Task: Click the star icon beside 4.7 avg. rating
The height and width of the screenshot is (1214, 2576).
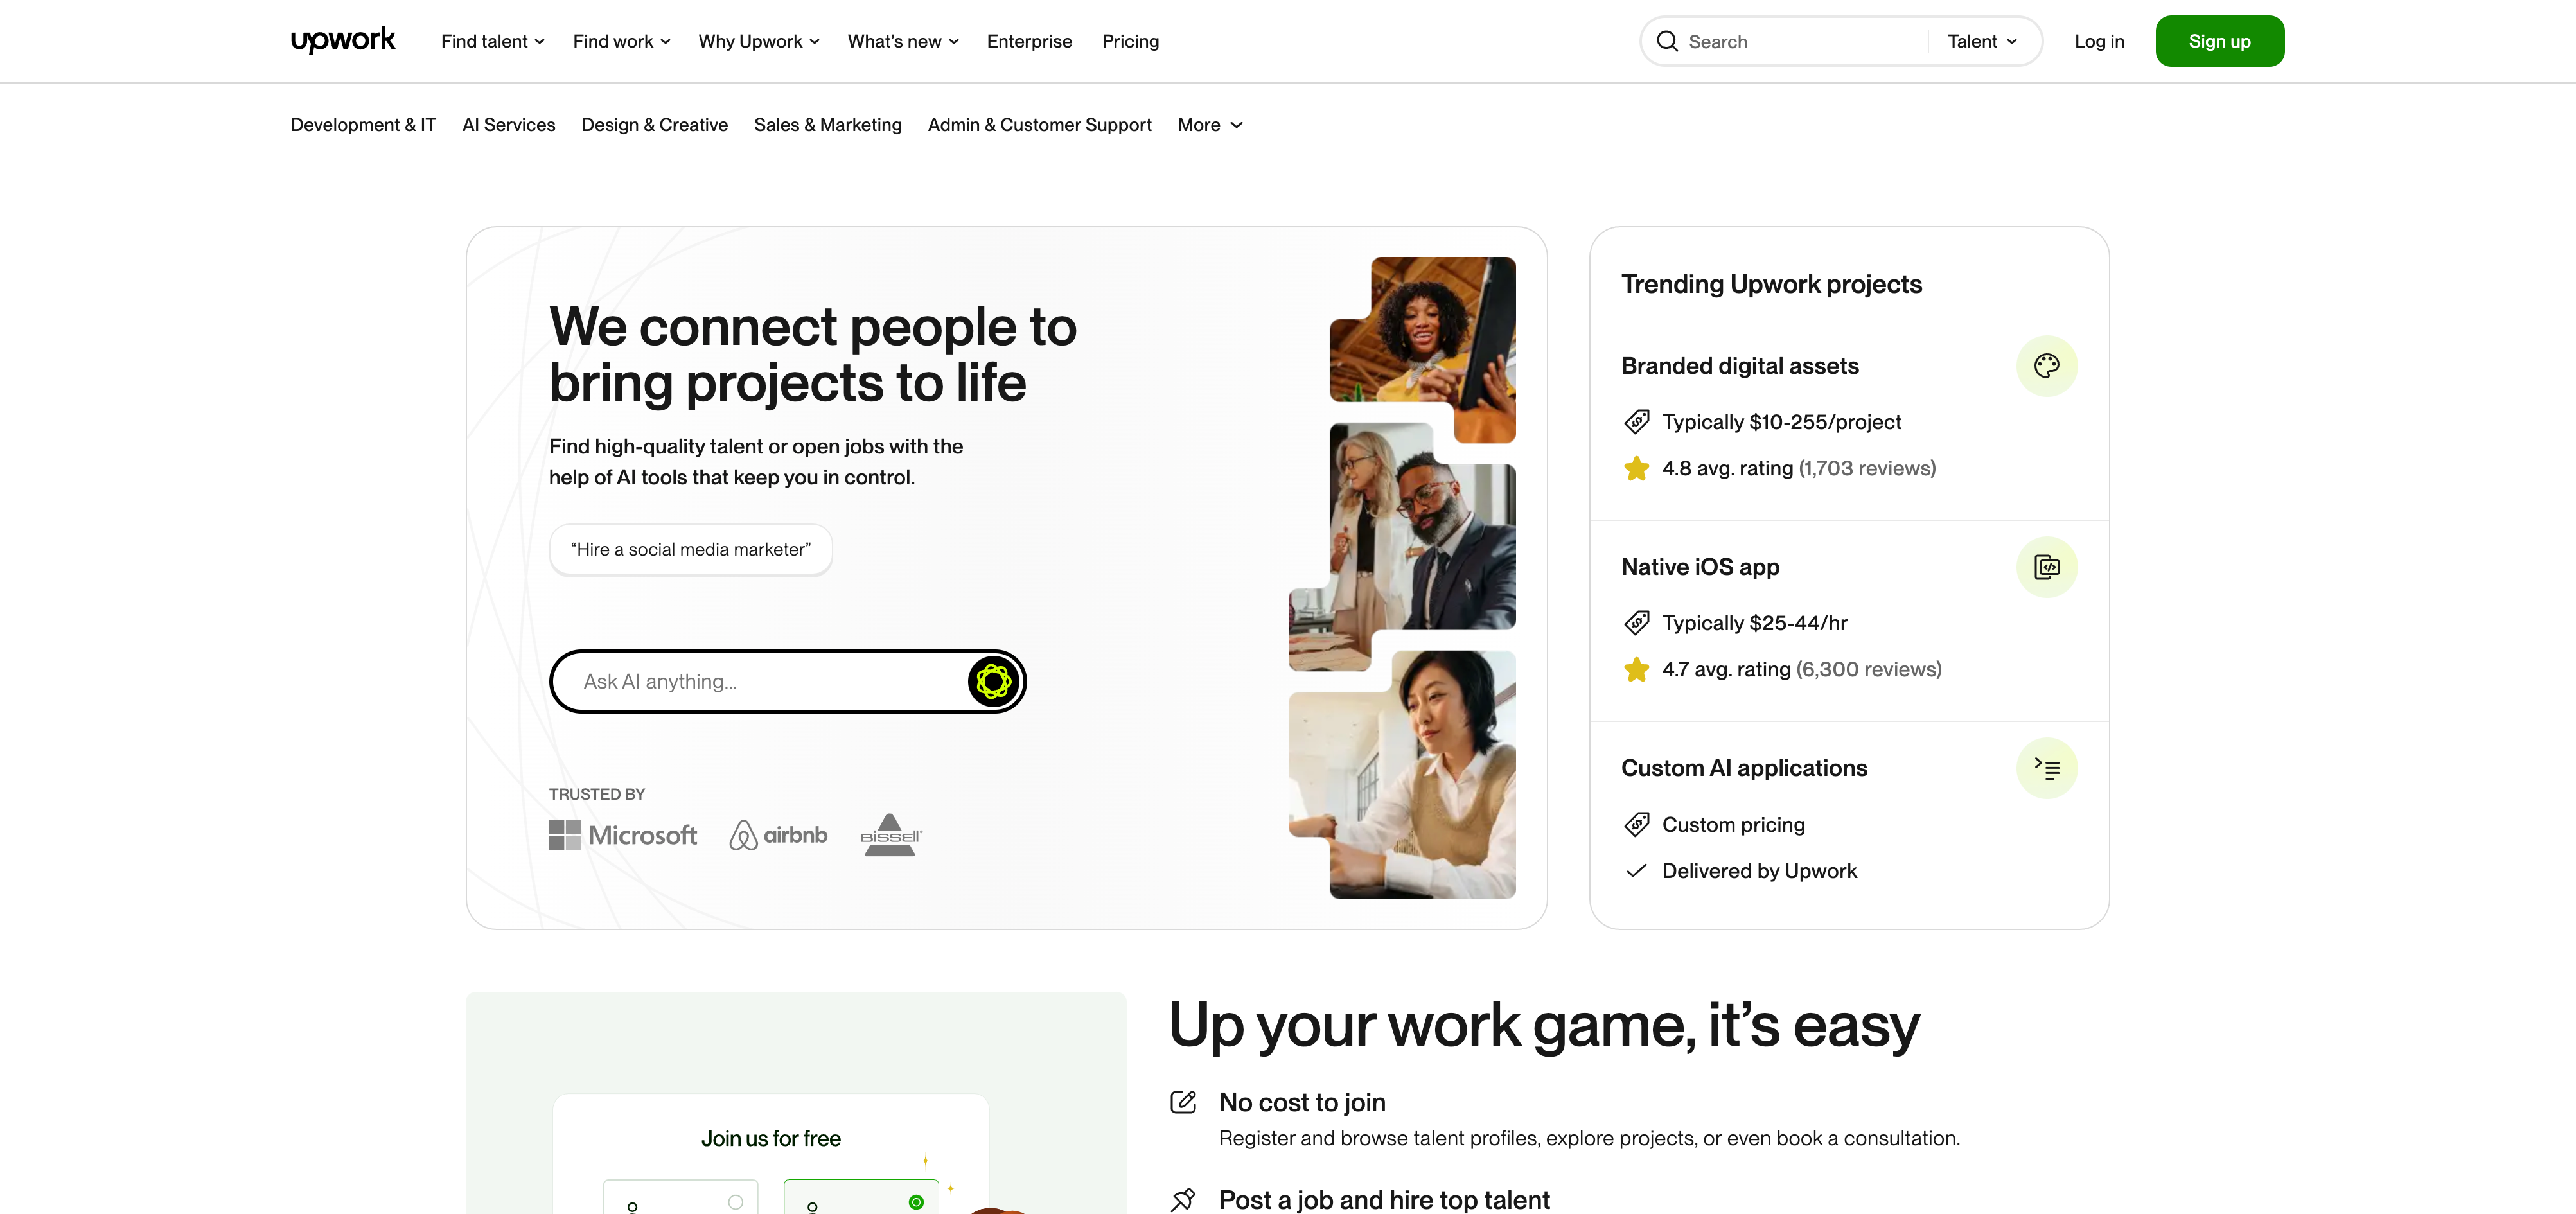Action: pos(1636,669)
